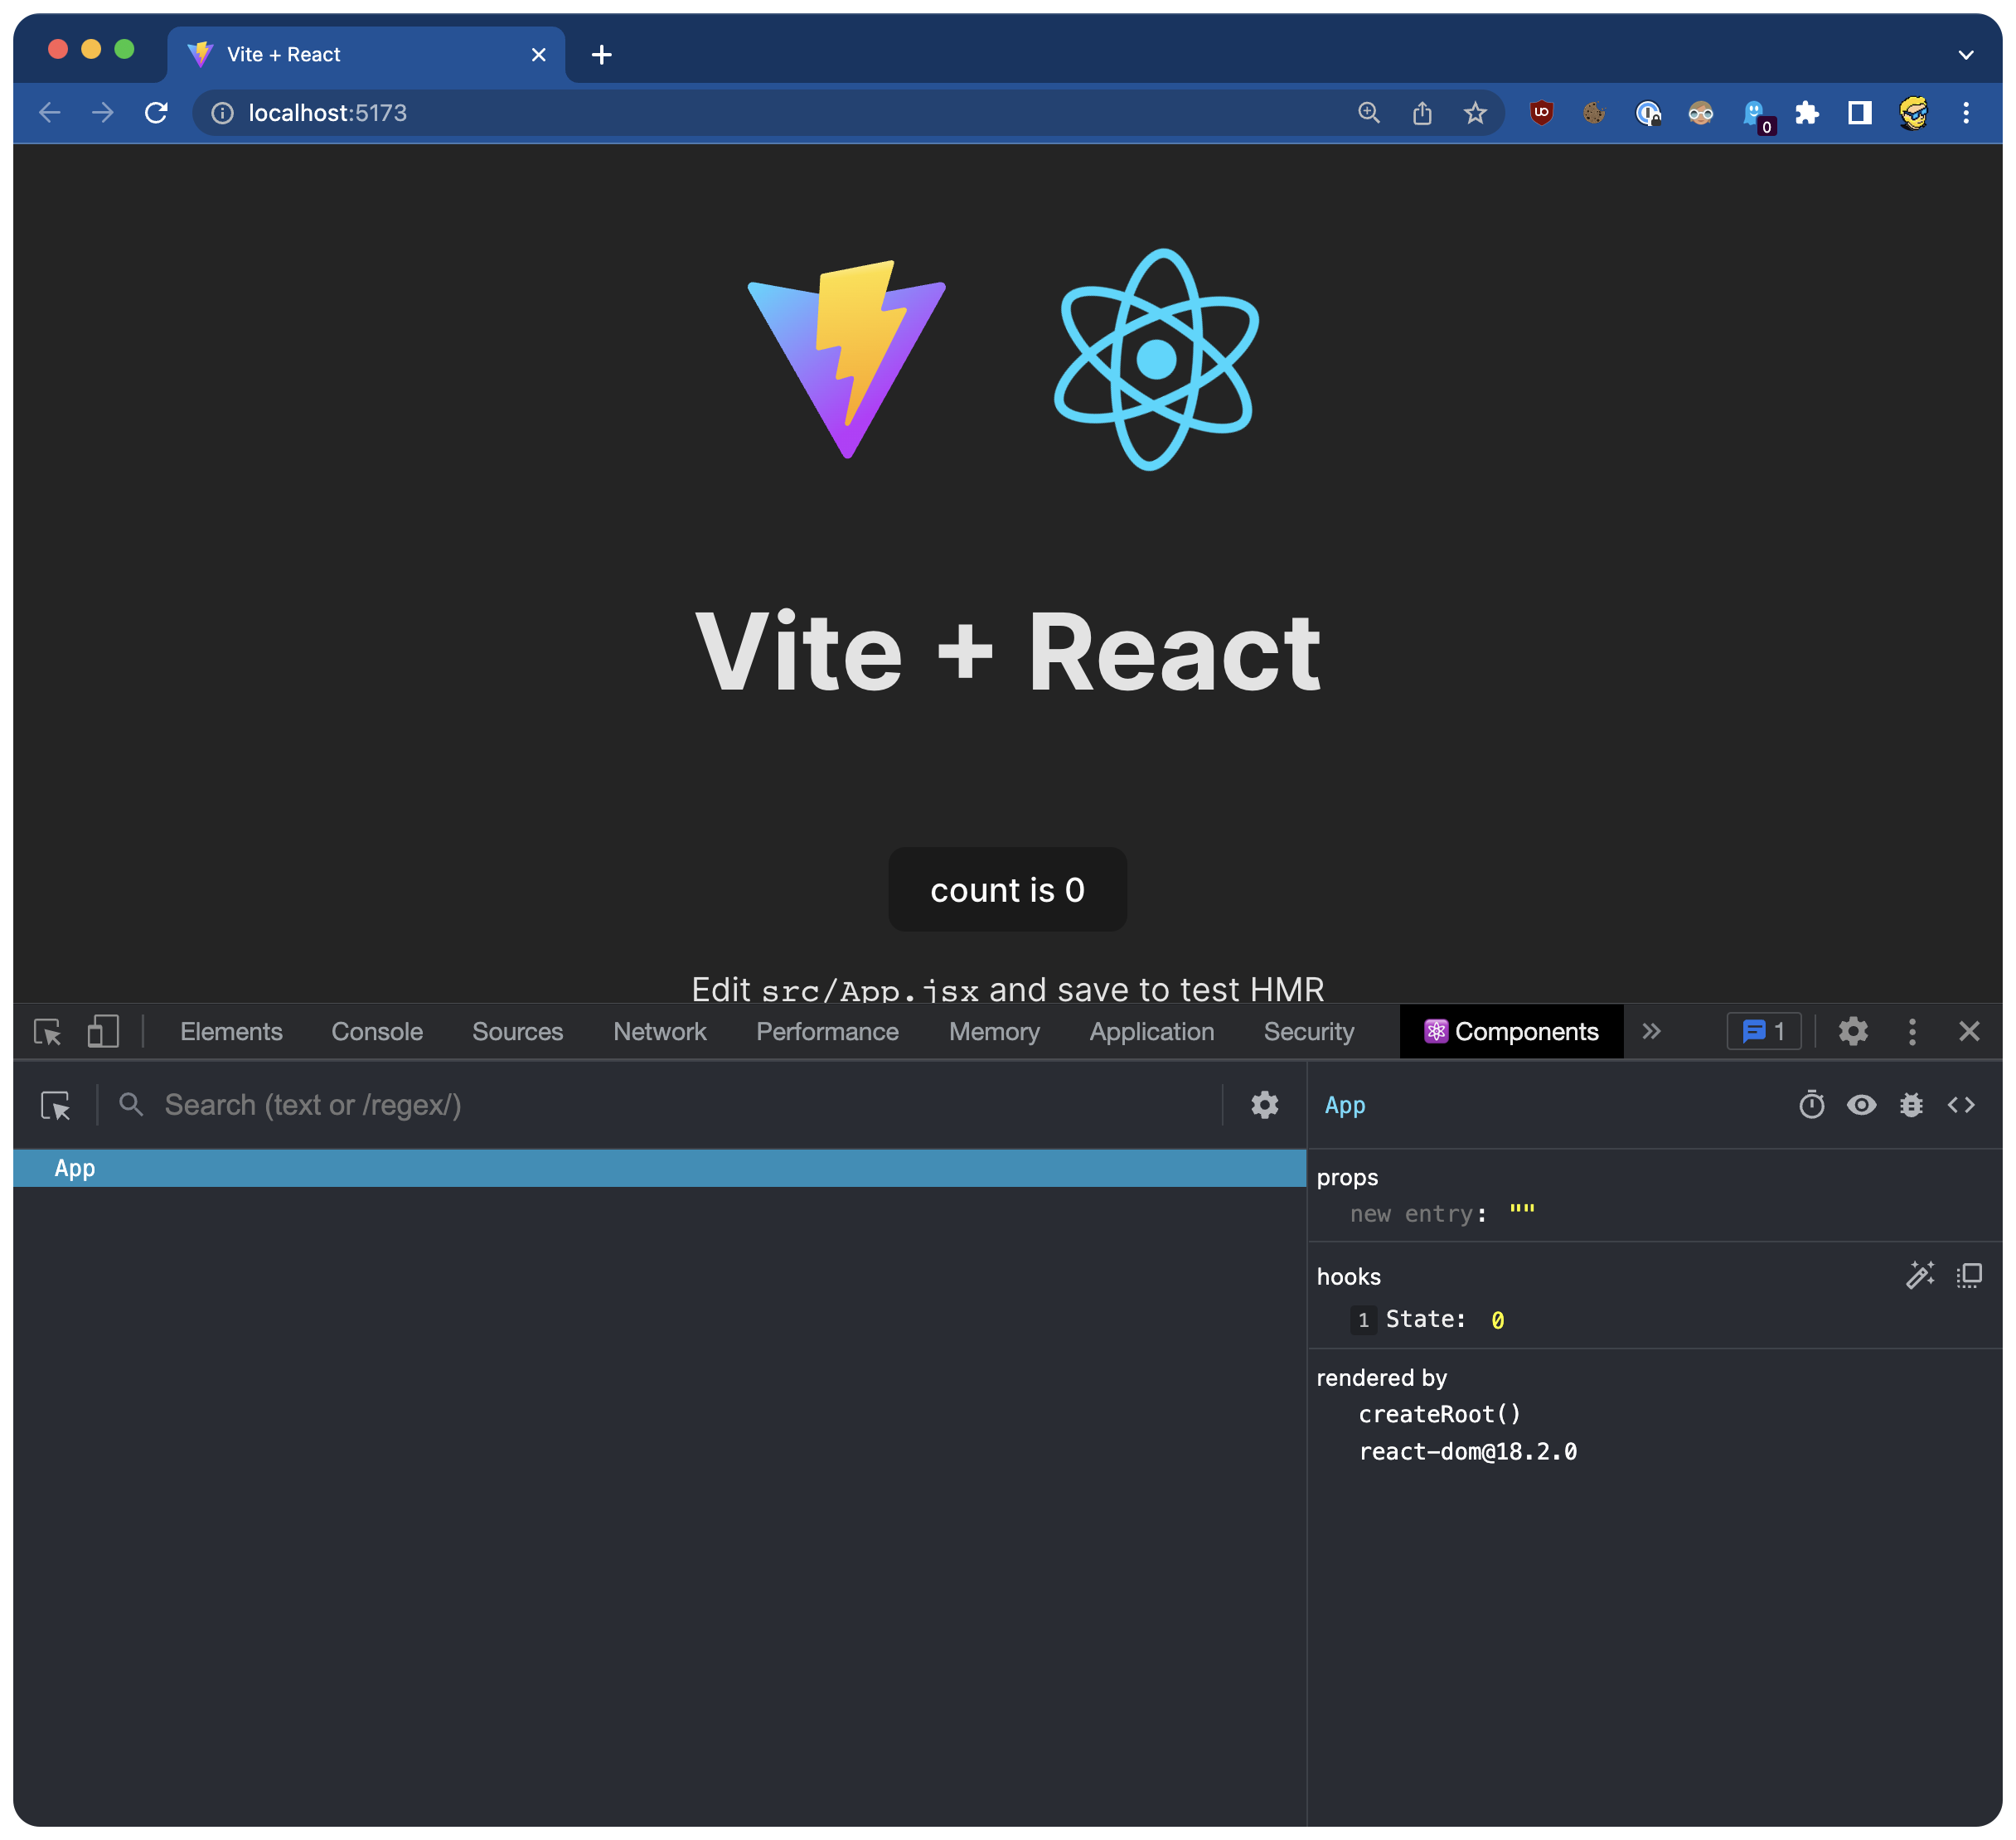Screen dimensions: 2016x1840
Task: Open the DevTools three-dot customize menu
Action: 1912,1031
